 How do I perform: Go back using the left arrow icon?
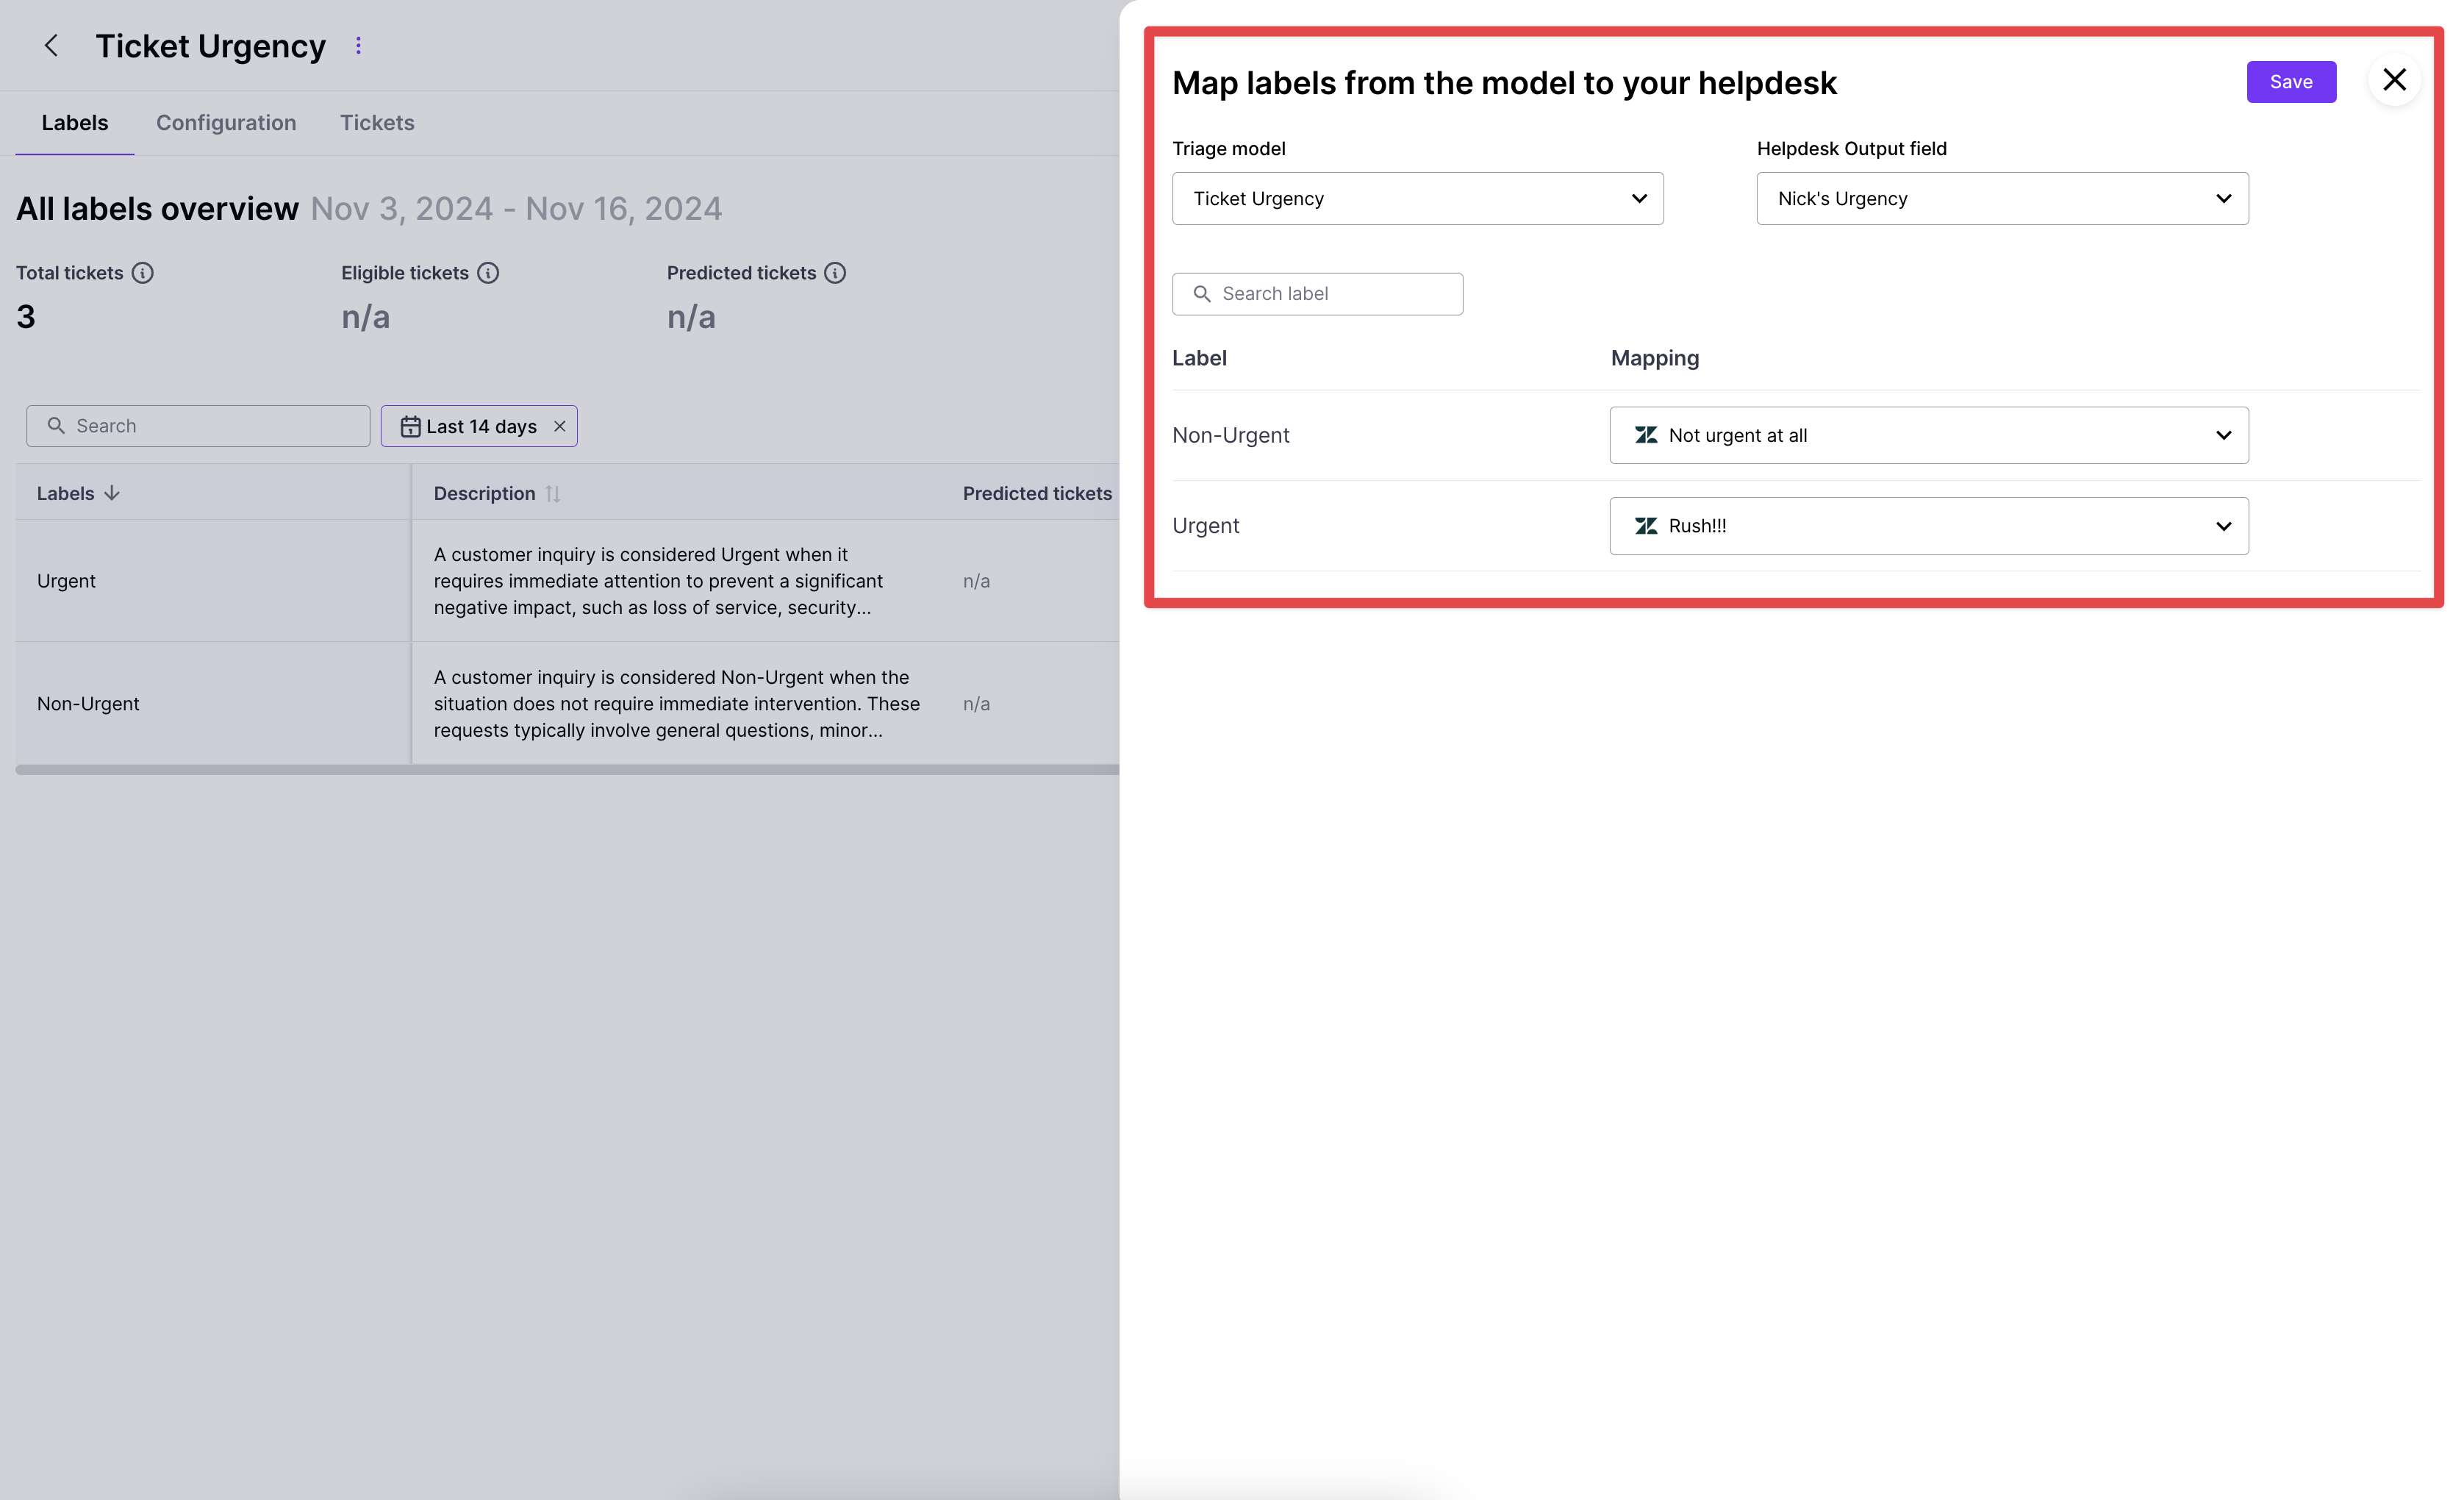tap(51, 46)
